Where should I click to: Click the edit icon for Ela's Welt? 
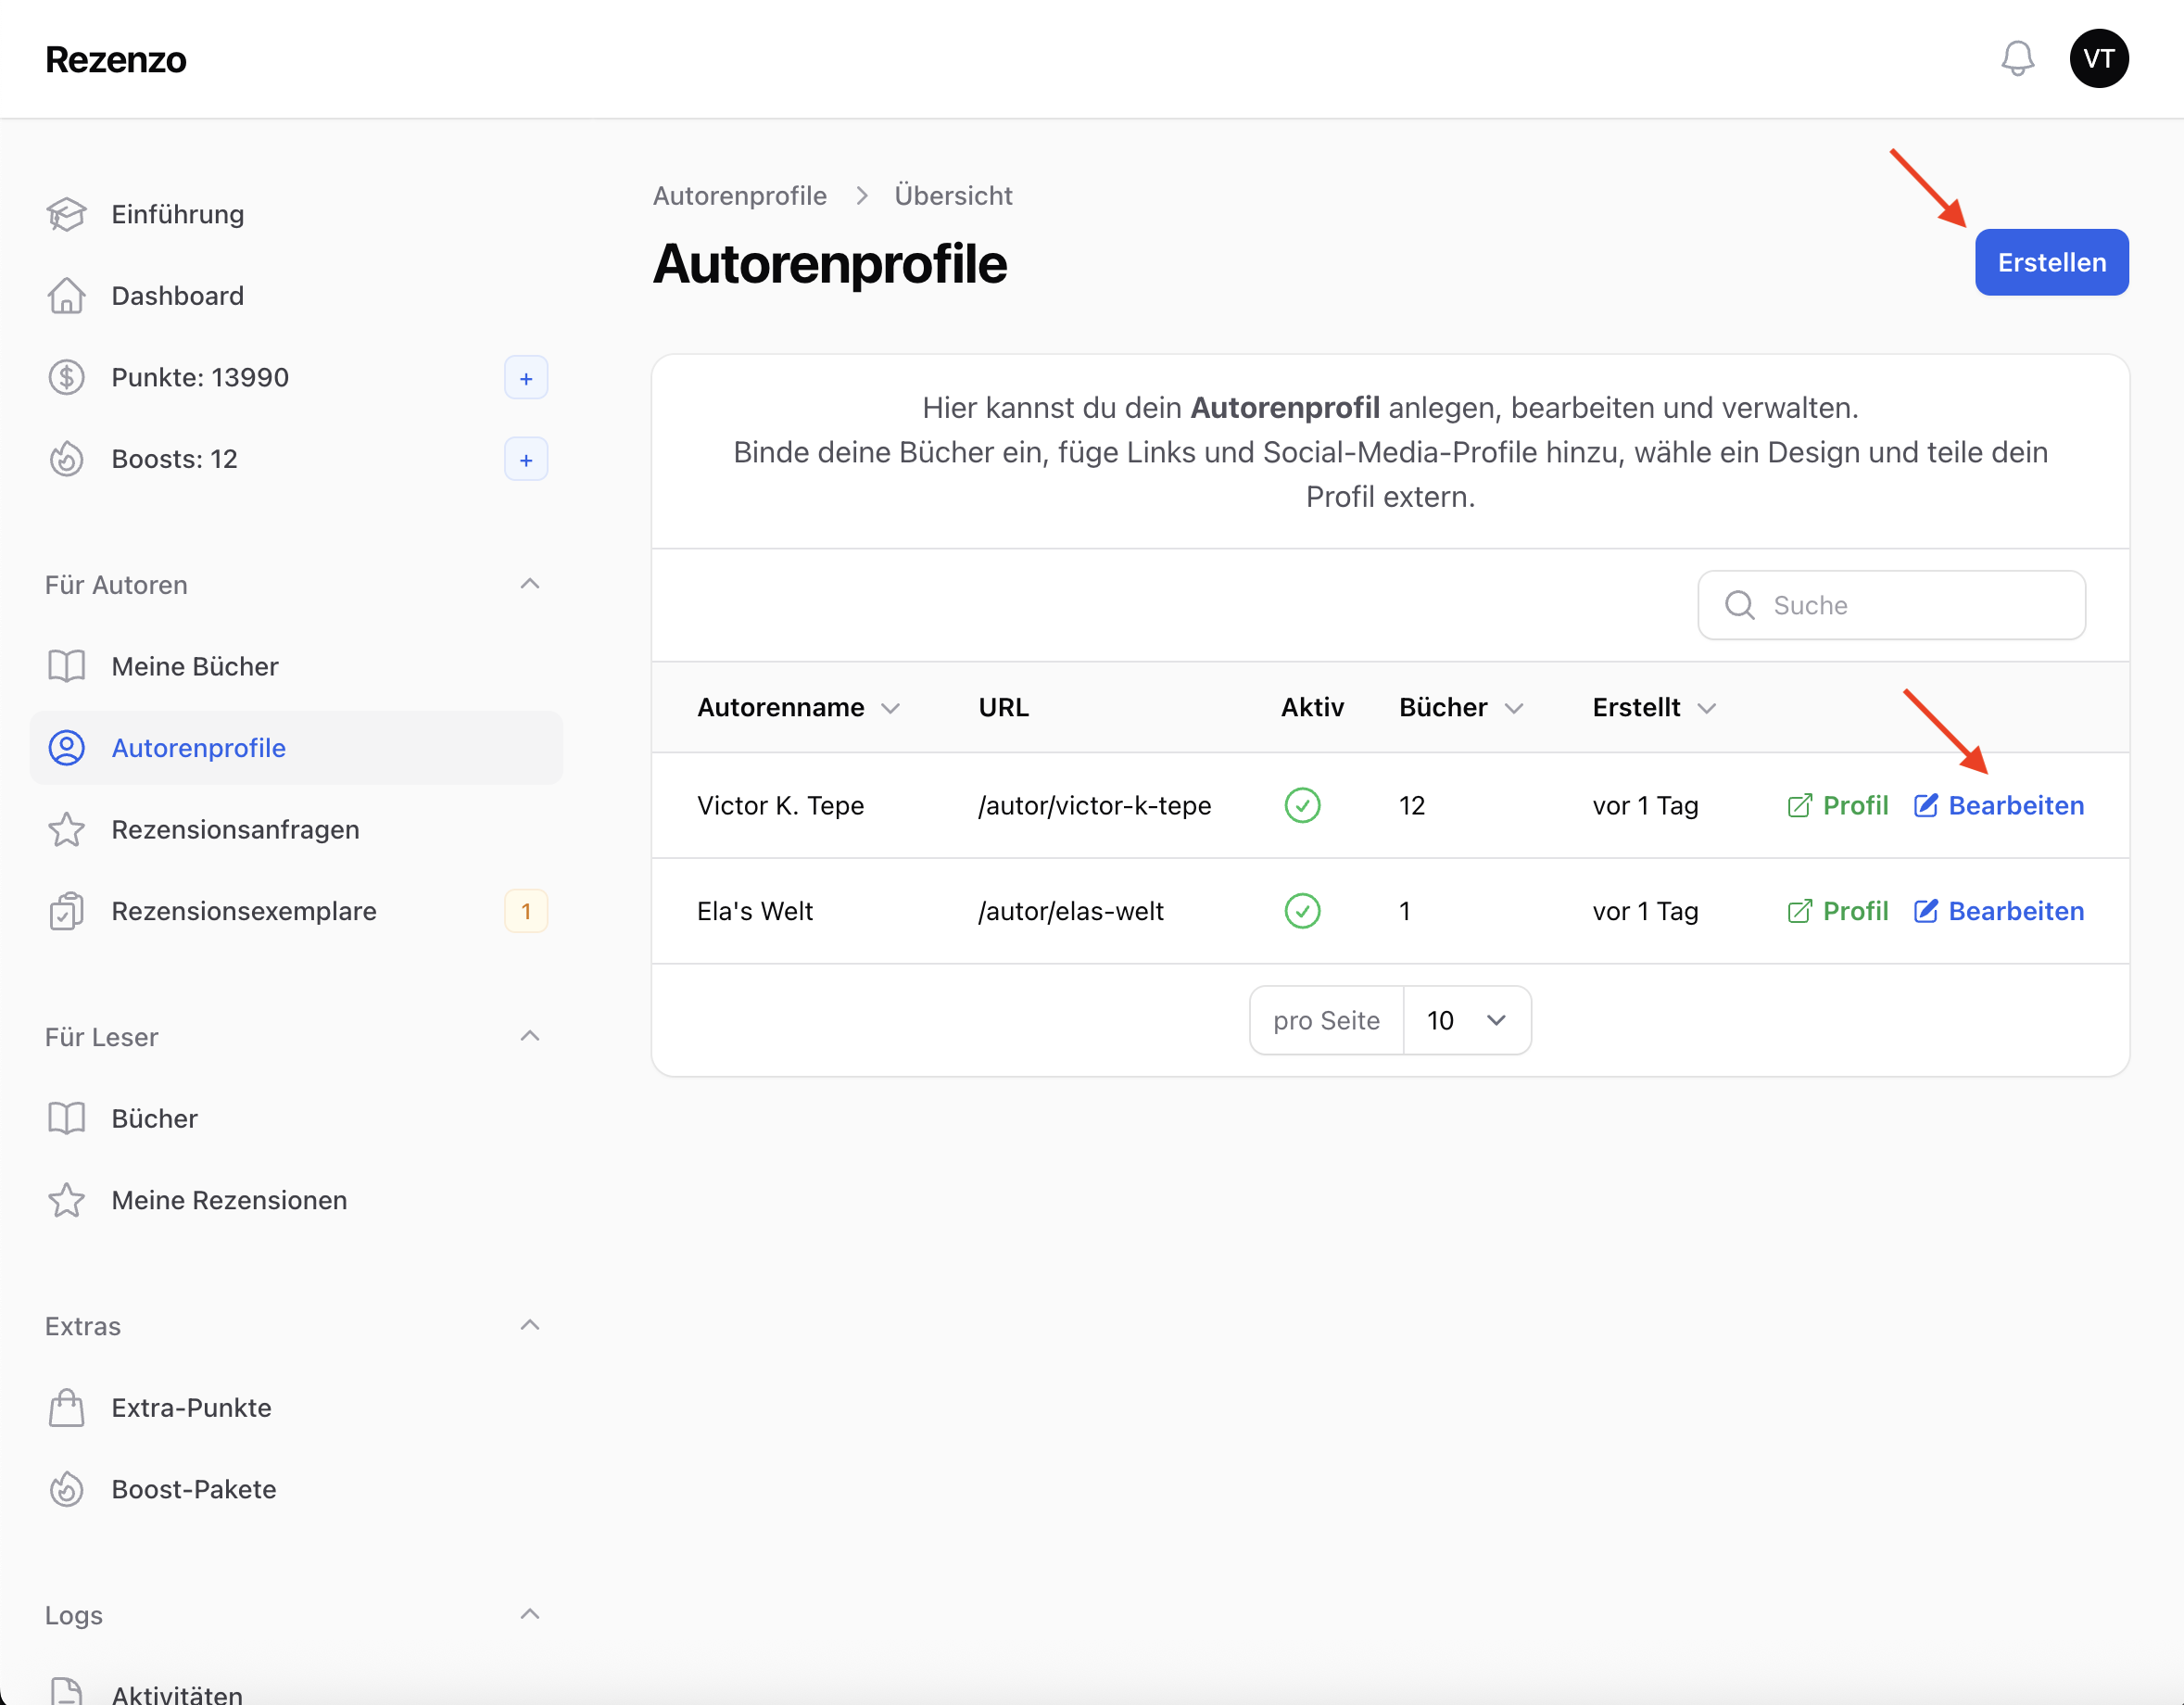(x=1925, y=911)
